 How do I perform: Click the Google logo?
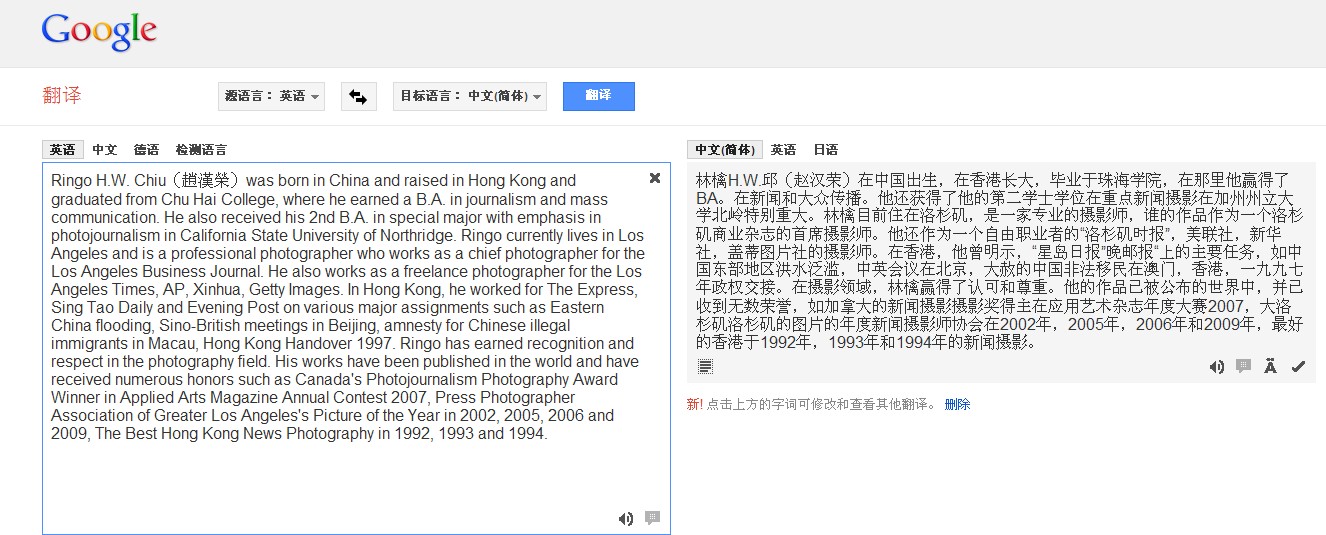pyautogui.click(x=99, y=32)
